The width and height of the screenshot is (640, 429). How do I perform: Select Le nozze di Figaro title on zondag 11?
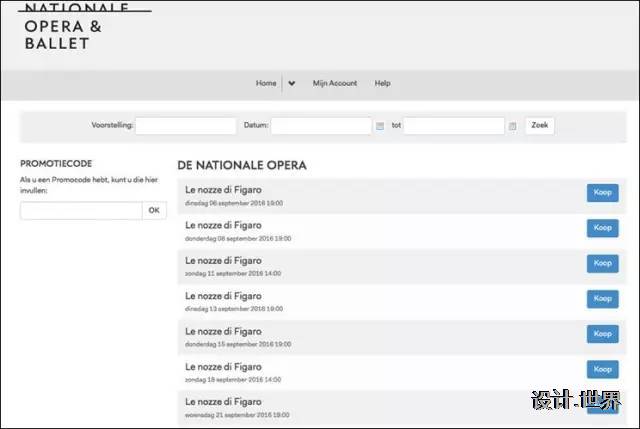[223, 260]
